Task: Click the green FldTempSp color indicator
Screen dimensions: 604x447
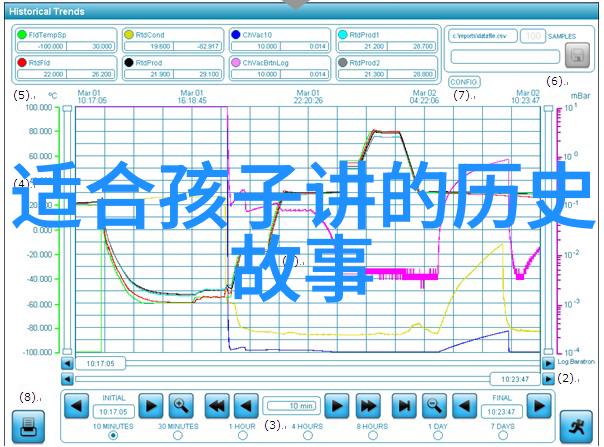Action: click(22, 35)
